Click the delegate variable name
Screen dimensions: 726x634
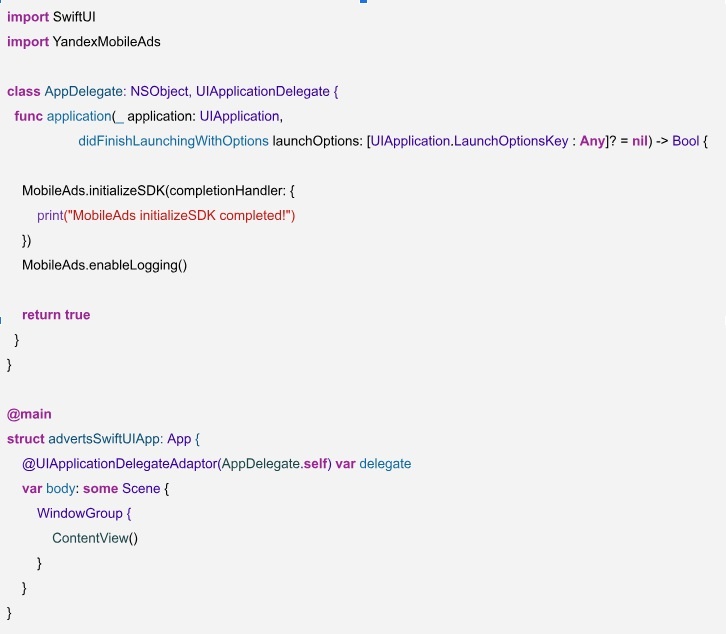385,464
